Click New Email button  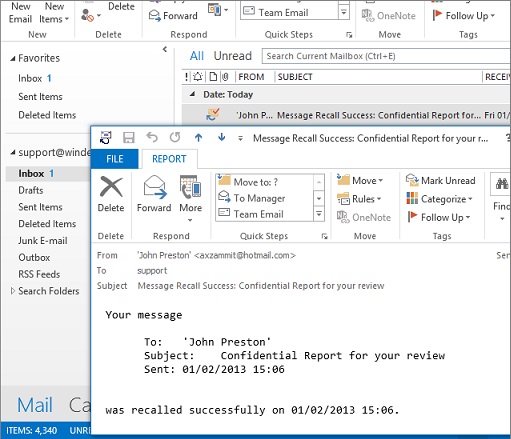20,13
